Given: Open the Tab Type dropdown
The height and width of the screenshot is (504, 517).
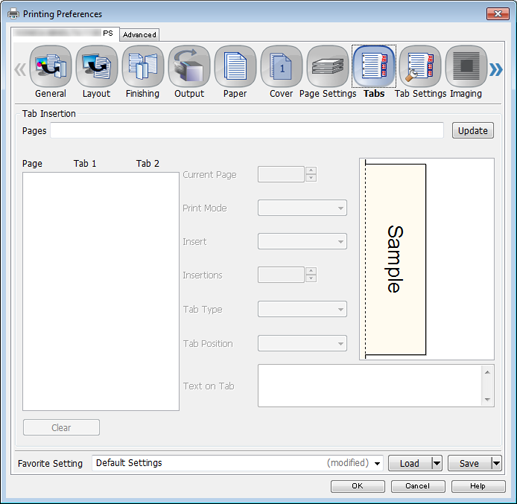Looking at the screenshot, I should (302, 309).
